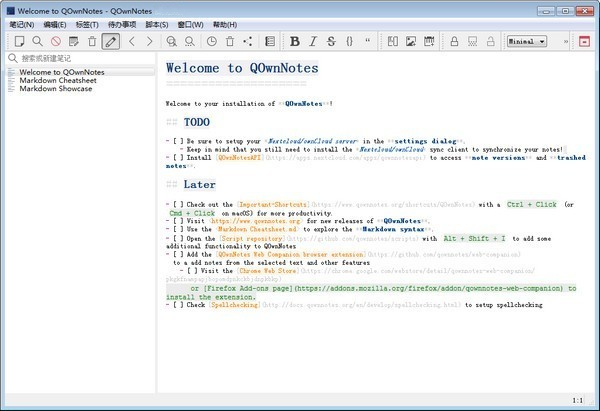Viewport: 600px width, 411px height.
Task: Open Markdown Showcase note in list
Action: coord(56,88)
